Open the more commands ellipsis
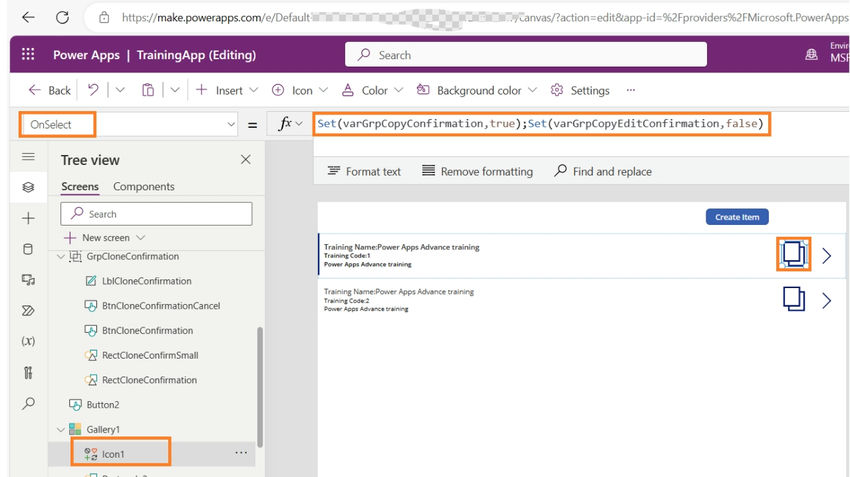The image size is (850, 477). coord(630,90)
